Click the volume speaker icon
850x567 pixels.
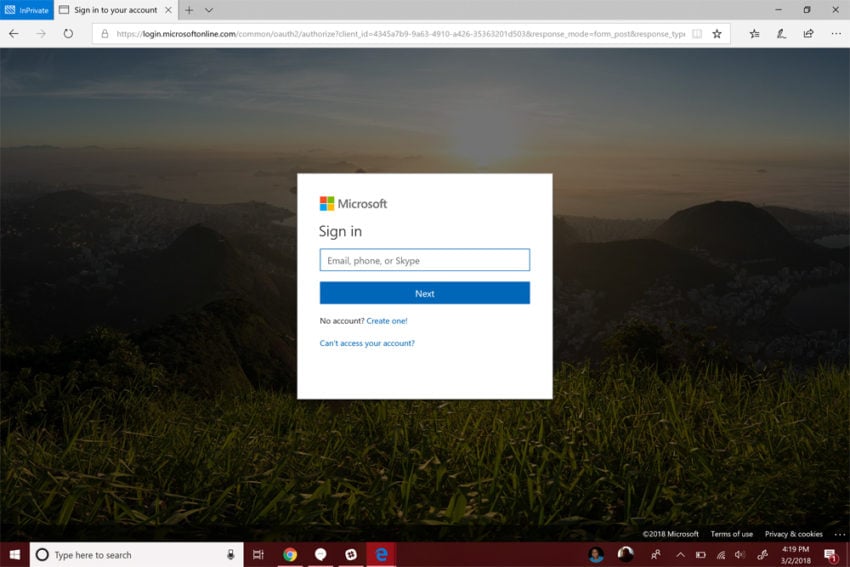tap(740, 555)
